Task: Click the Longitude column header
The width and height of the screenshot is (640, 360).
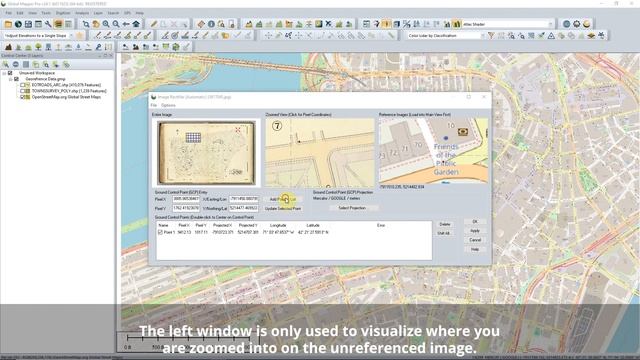Action: coord(278,225)
